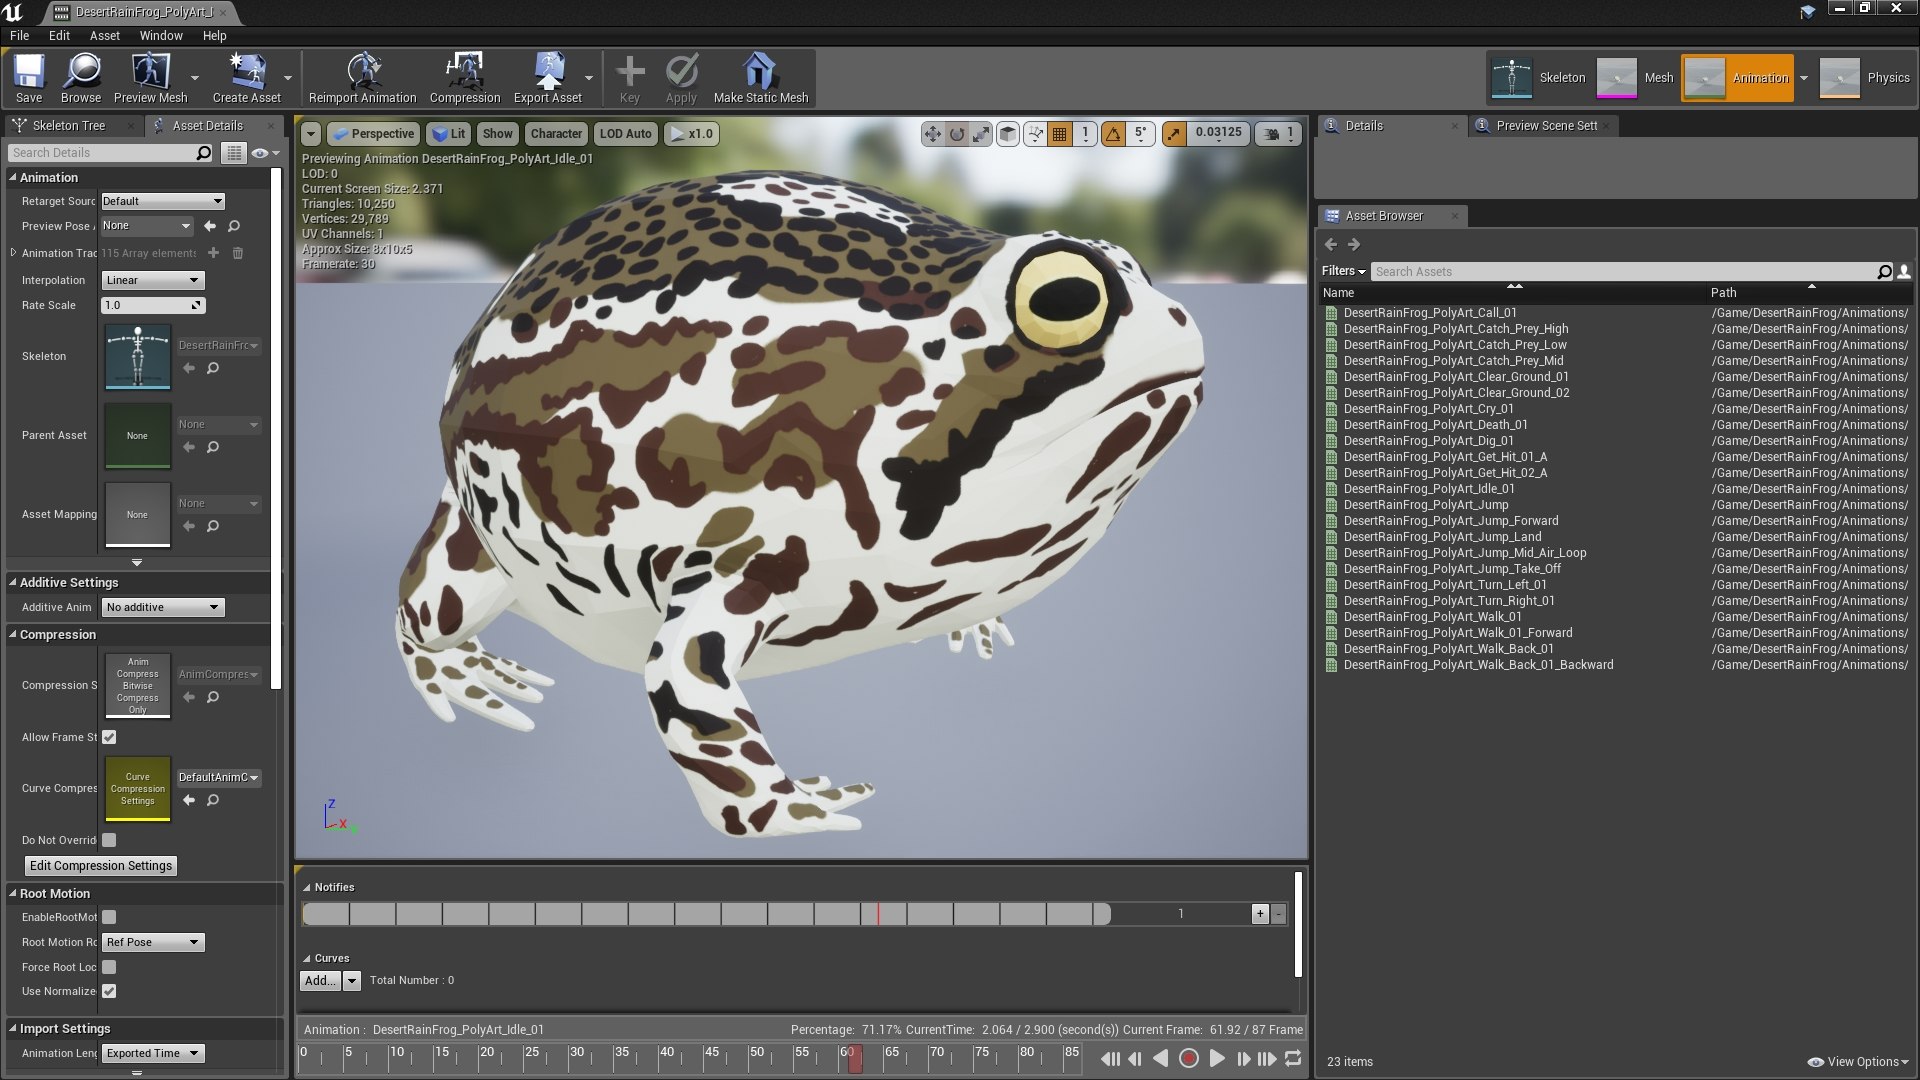Click Edit Compression Settings button
The image size is (1920, 1080).
(101, 866)
